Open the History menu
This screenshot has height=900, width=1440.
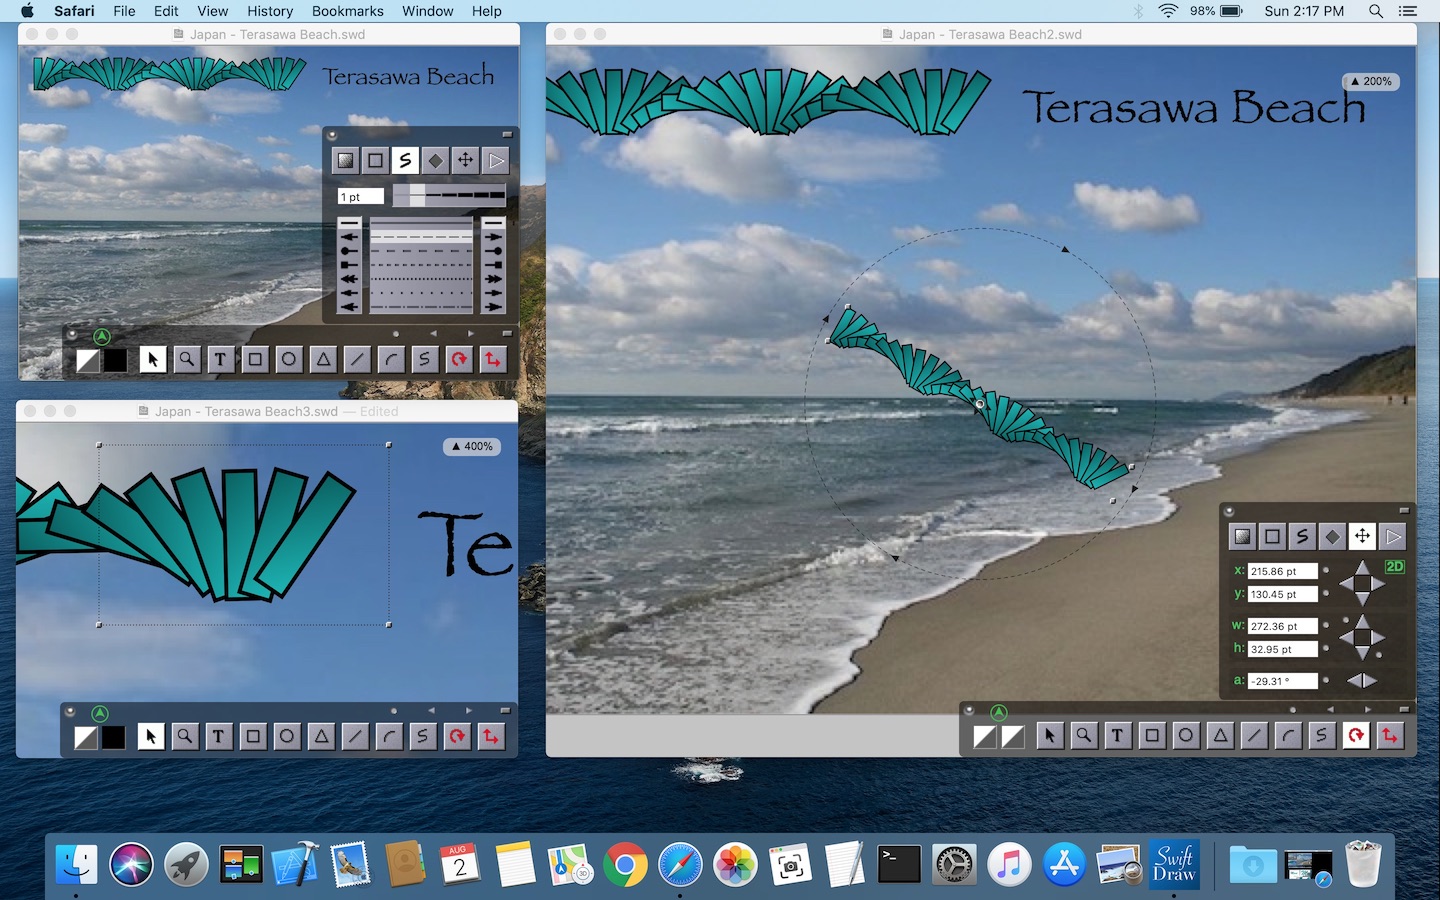click(269, 11)
